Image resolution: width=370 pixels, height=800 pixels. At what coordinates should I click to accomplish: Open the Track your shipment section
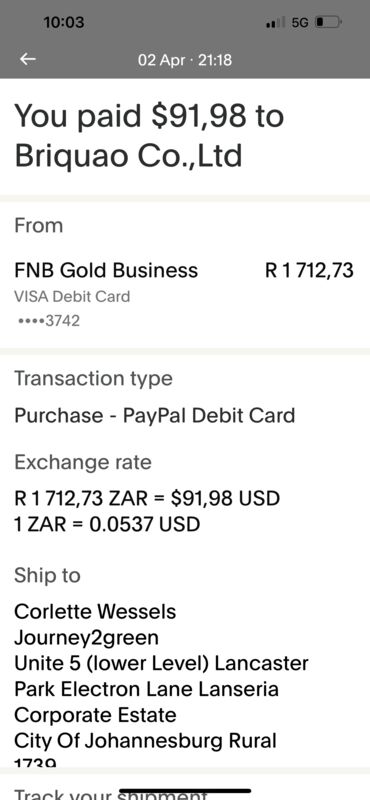(110, 794)
